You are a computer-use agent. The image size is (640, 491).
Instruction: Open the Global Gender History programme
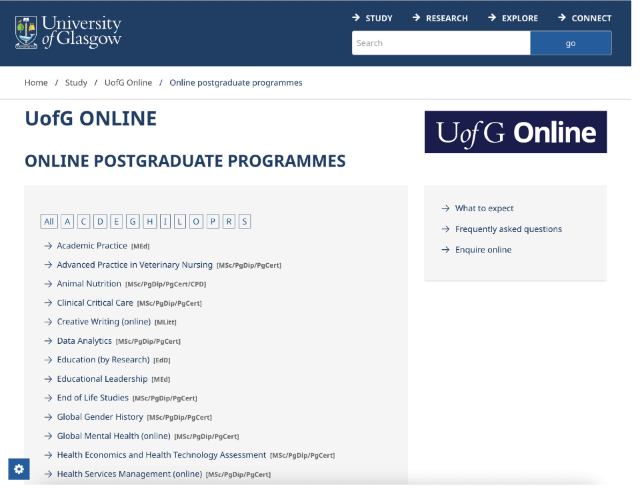click(x=100, y=417)
